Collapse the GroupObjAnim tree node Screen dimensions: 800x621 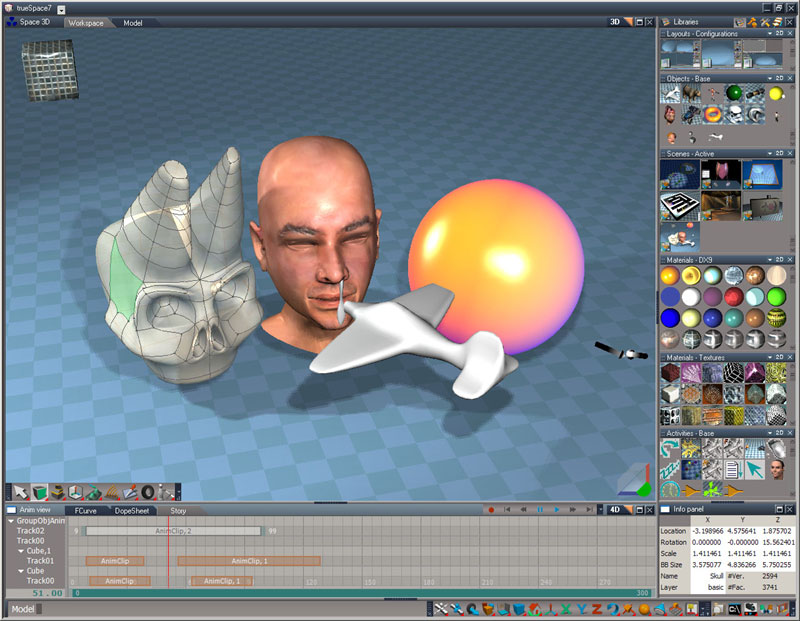coord(11,521)
